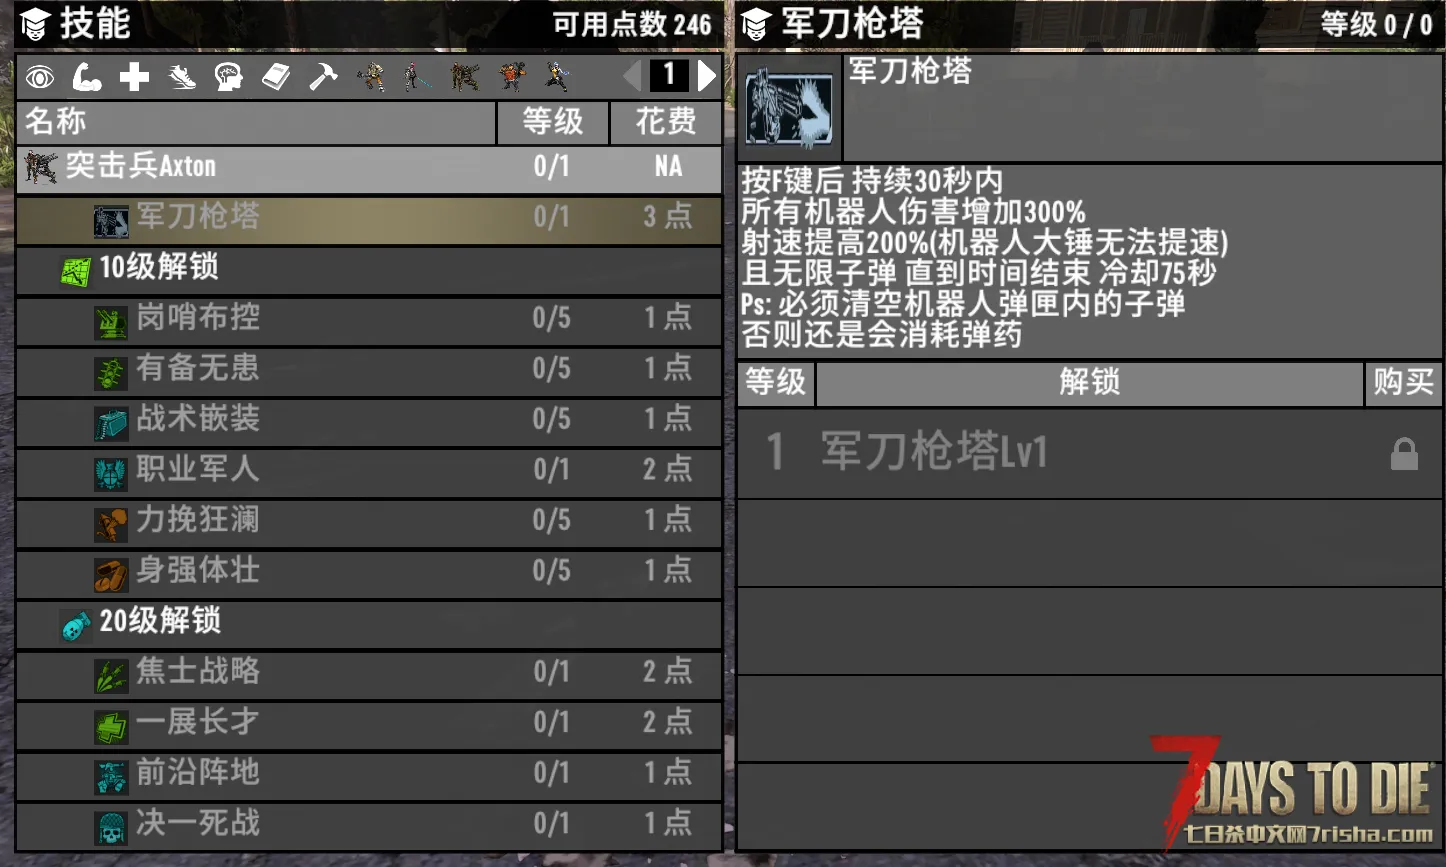The width and height of the screenshot is (1446, 867).
Task: Select the Strength flexed-arm attribute category
Action: (x=87, y=76)
